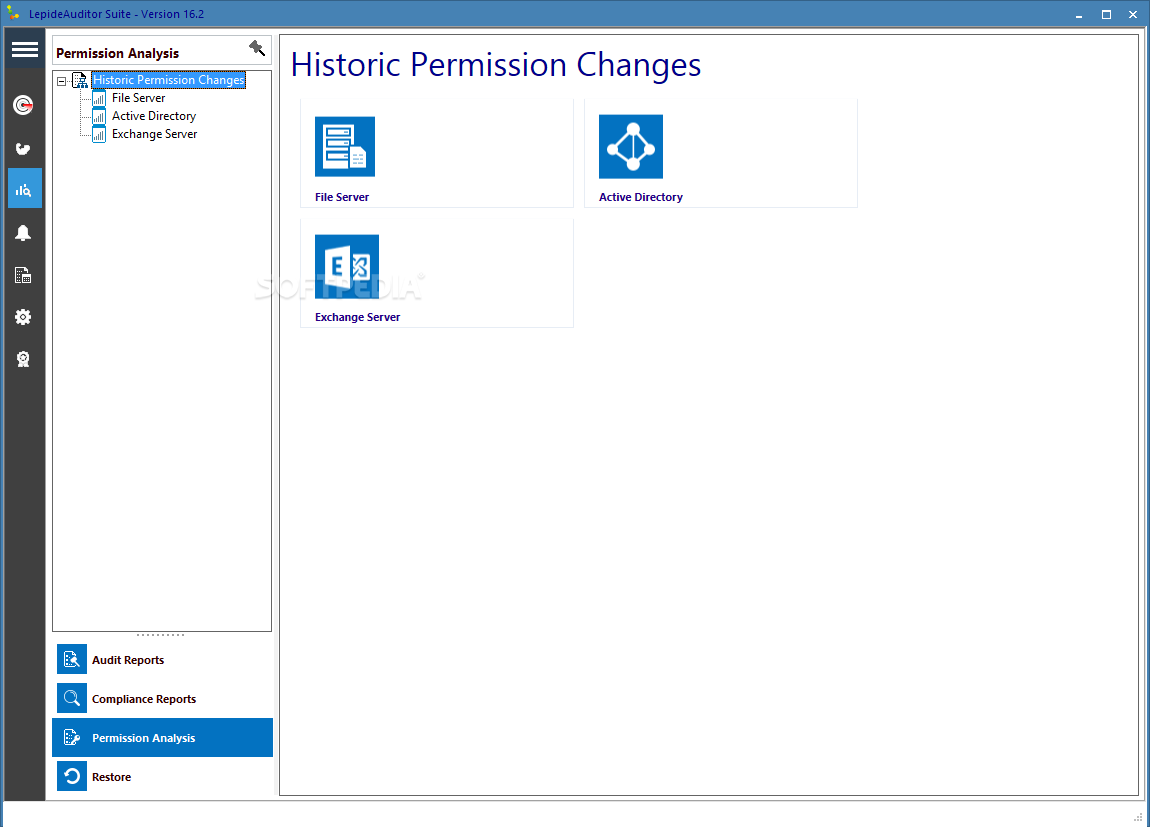Click the Compliance Reports magnifier icon

tap(72, 698)
